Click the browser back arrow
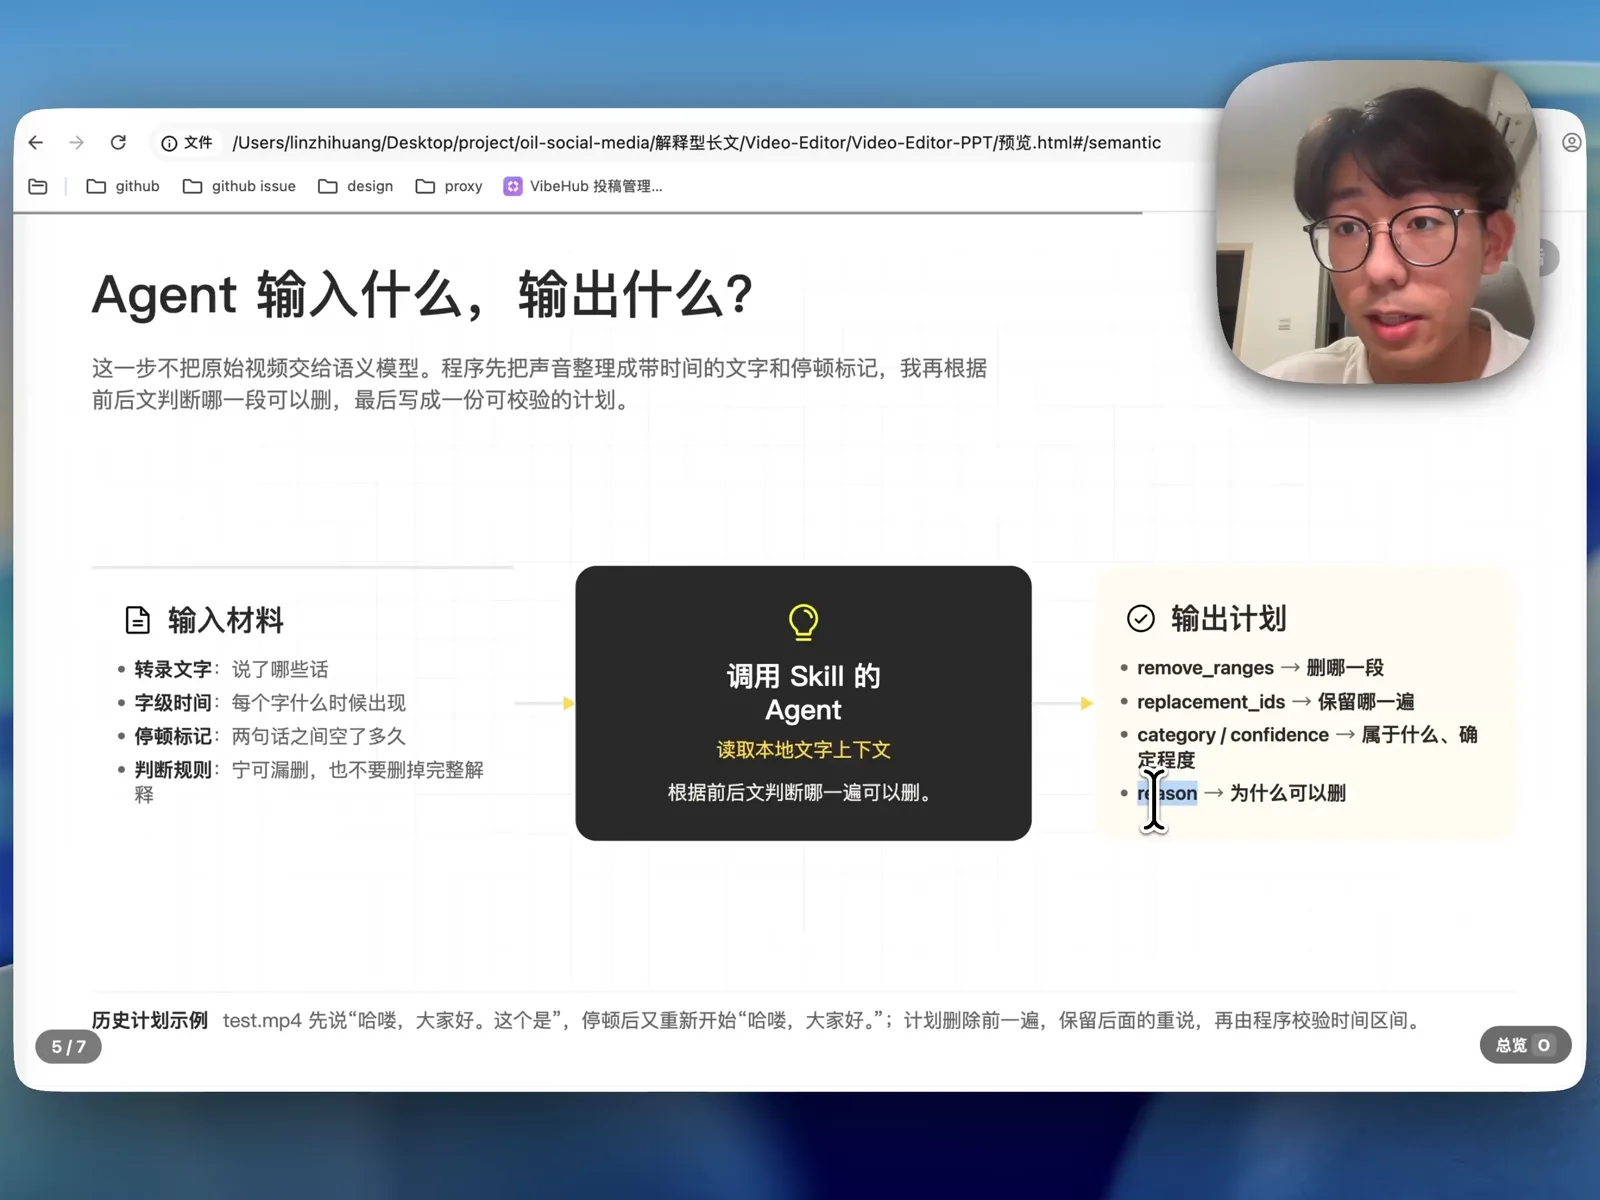The height and width of the screenshot is (1200, 1600). (x=36, y=143)
